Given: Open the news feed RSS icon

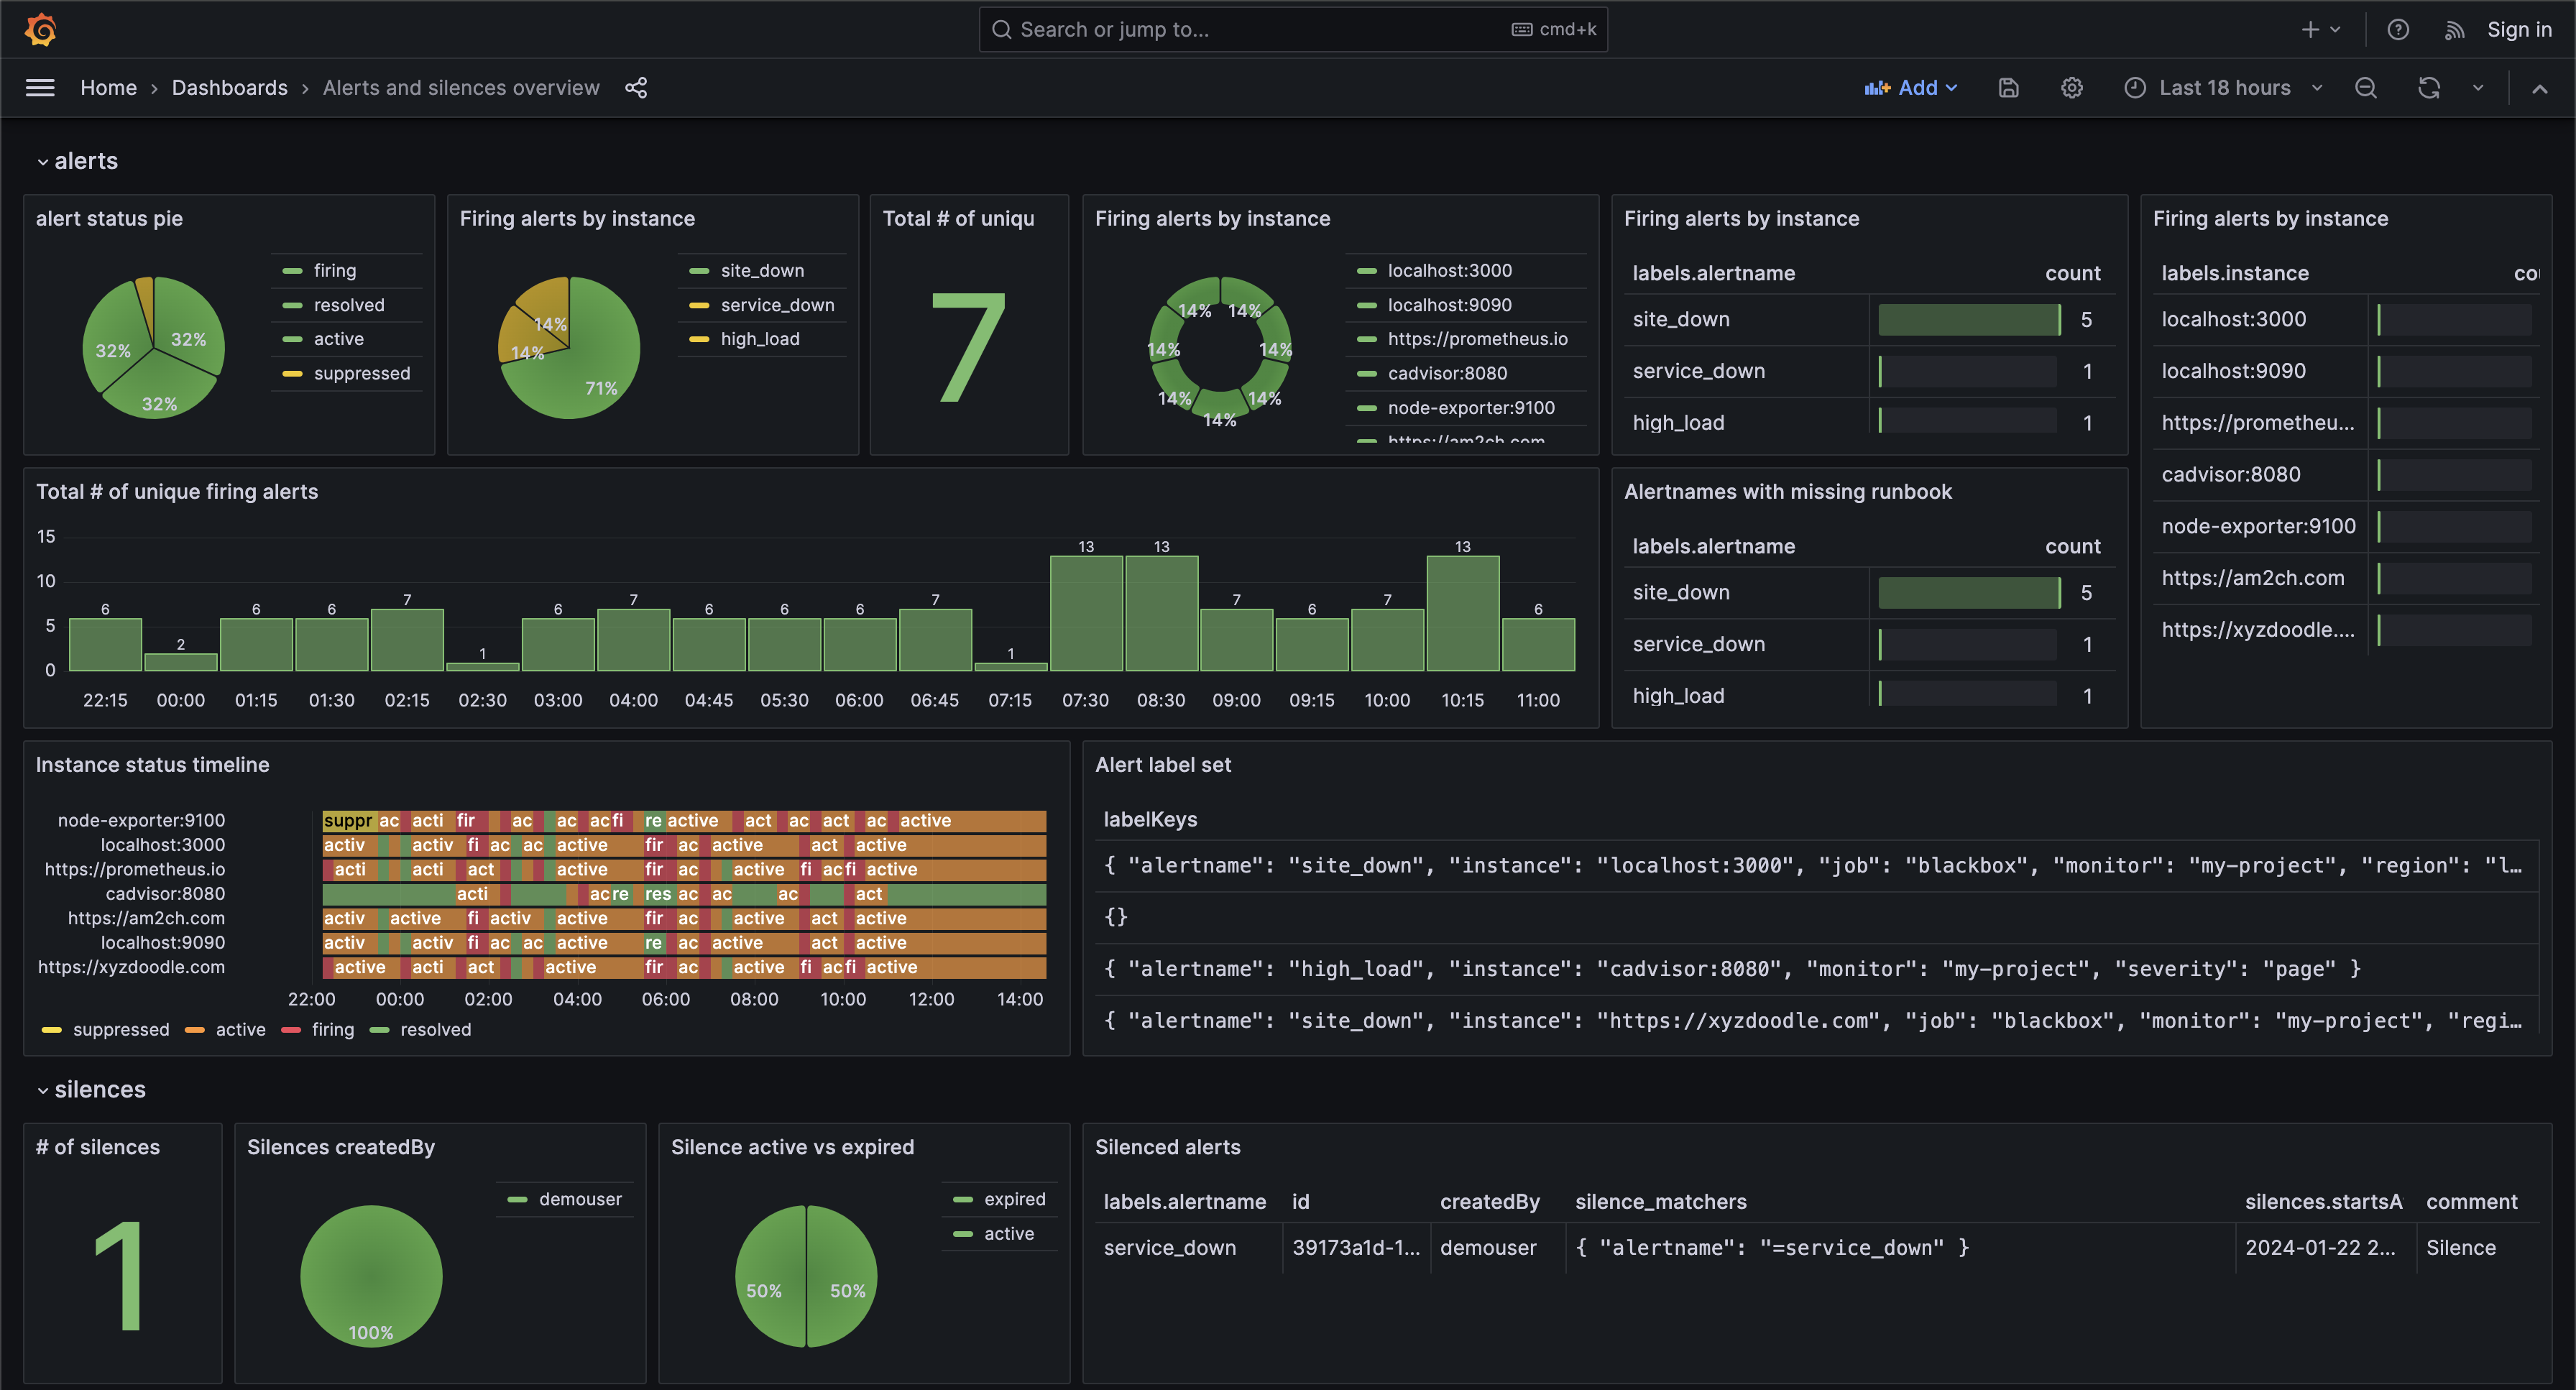Looking at the screenshot, I should click(x=2454, y=30).
